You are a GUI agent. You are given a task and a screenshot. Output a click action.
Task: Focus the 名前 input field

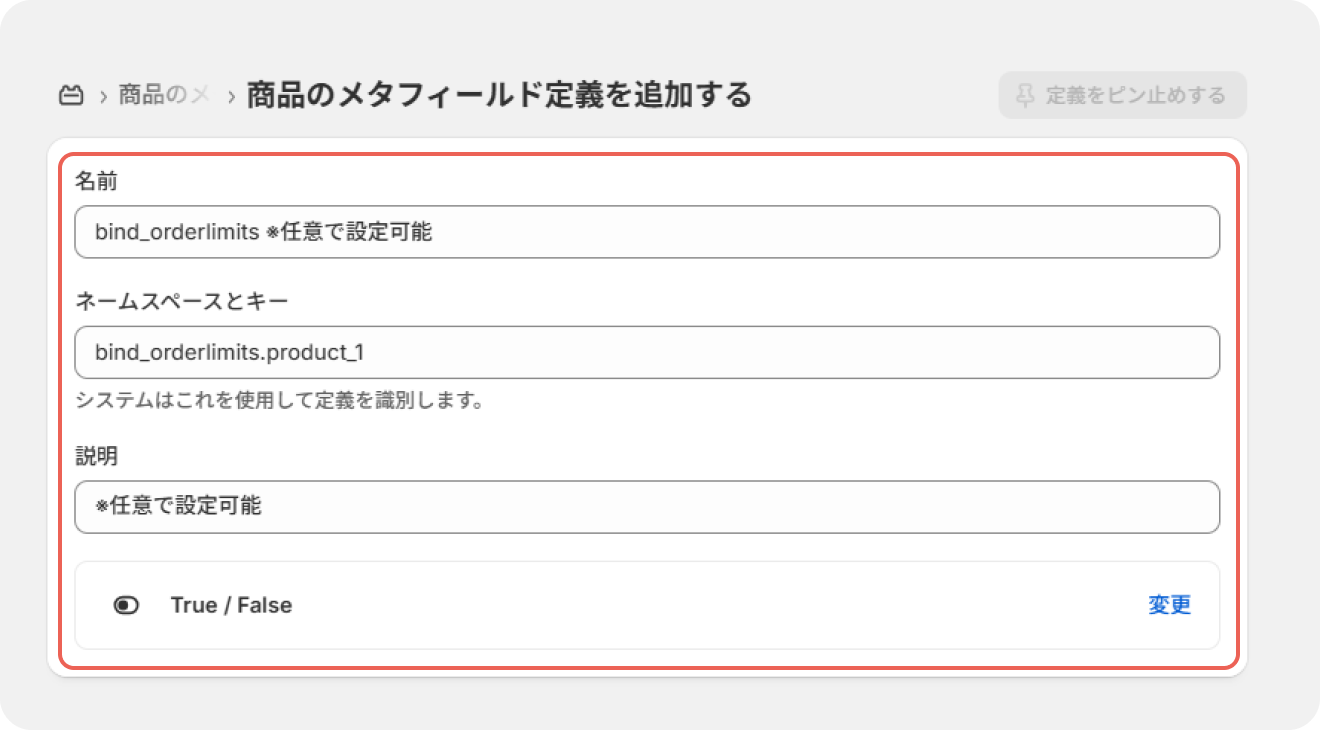(x=647, y=232)
